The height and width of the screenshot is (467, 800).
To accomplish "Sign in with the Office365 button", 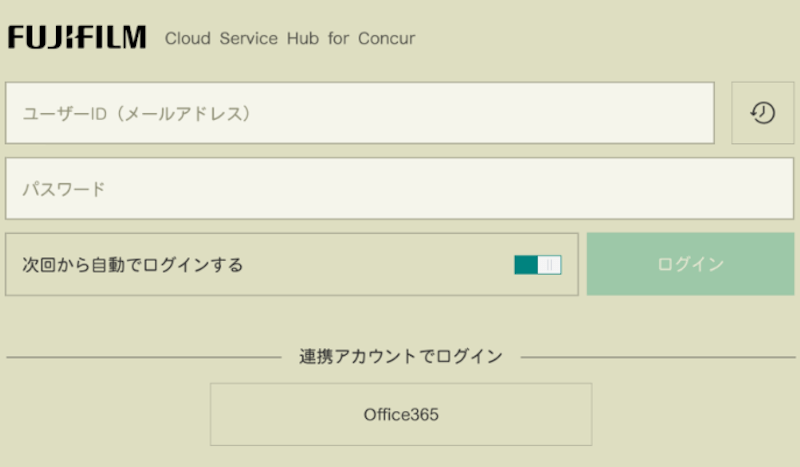I will click(400, 414).
